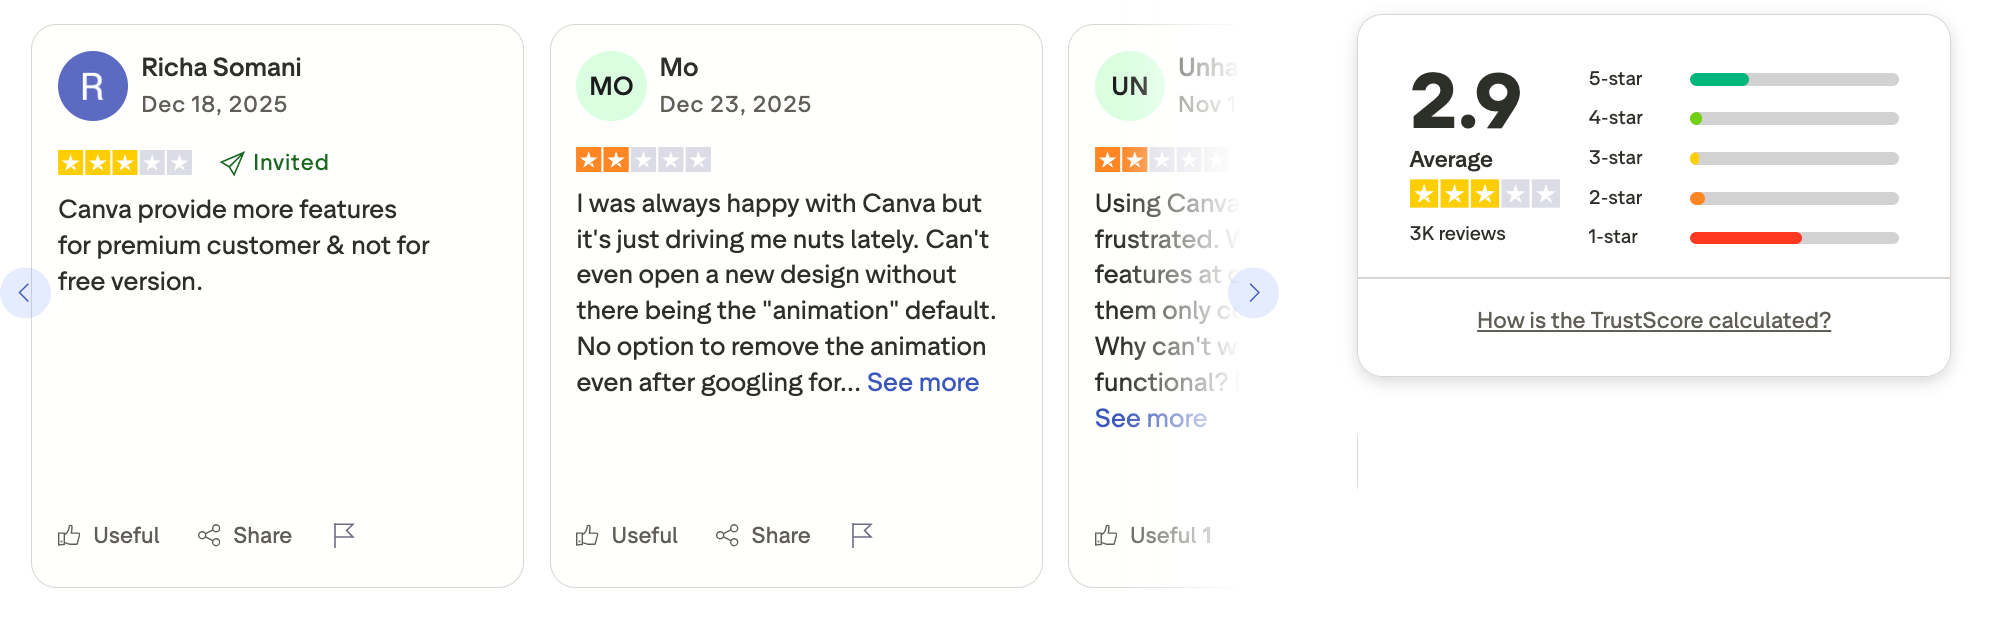This screenshot has width=1996, height=618.
Task: Filter by 4-star rating bar
Action: tap(1794, 118)
